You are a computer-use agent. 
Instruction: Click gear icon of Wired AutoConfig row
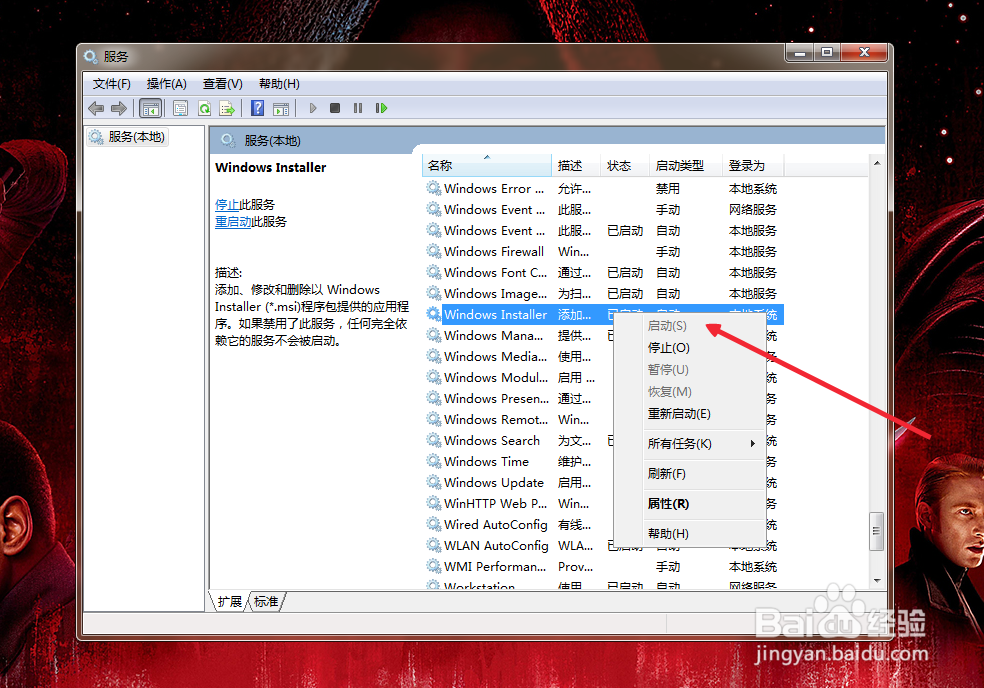point(434,524)
